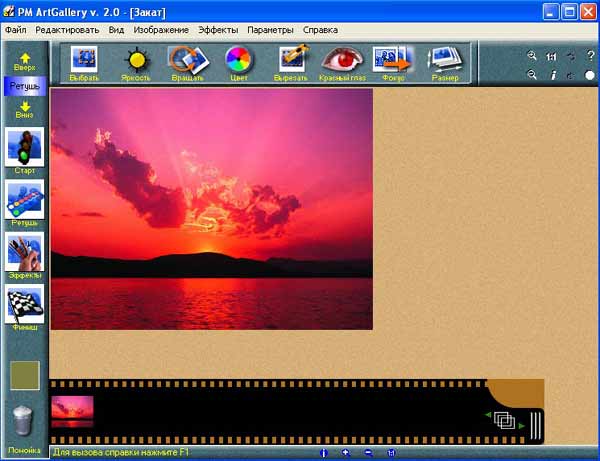The image size is (600, 461).
Task: Open the Изображение menu
Action: click(161, 30)
